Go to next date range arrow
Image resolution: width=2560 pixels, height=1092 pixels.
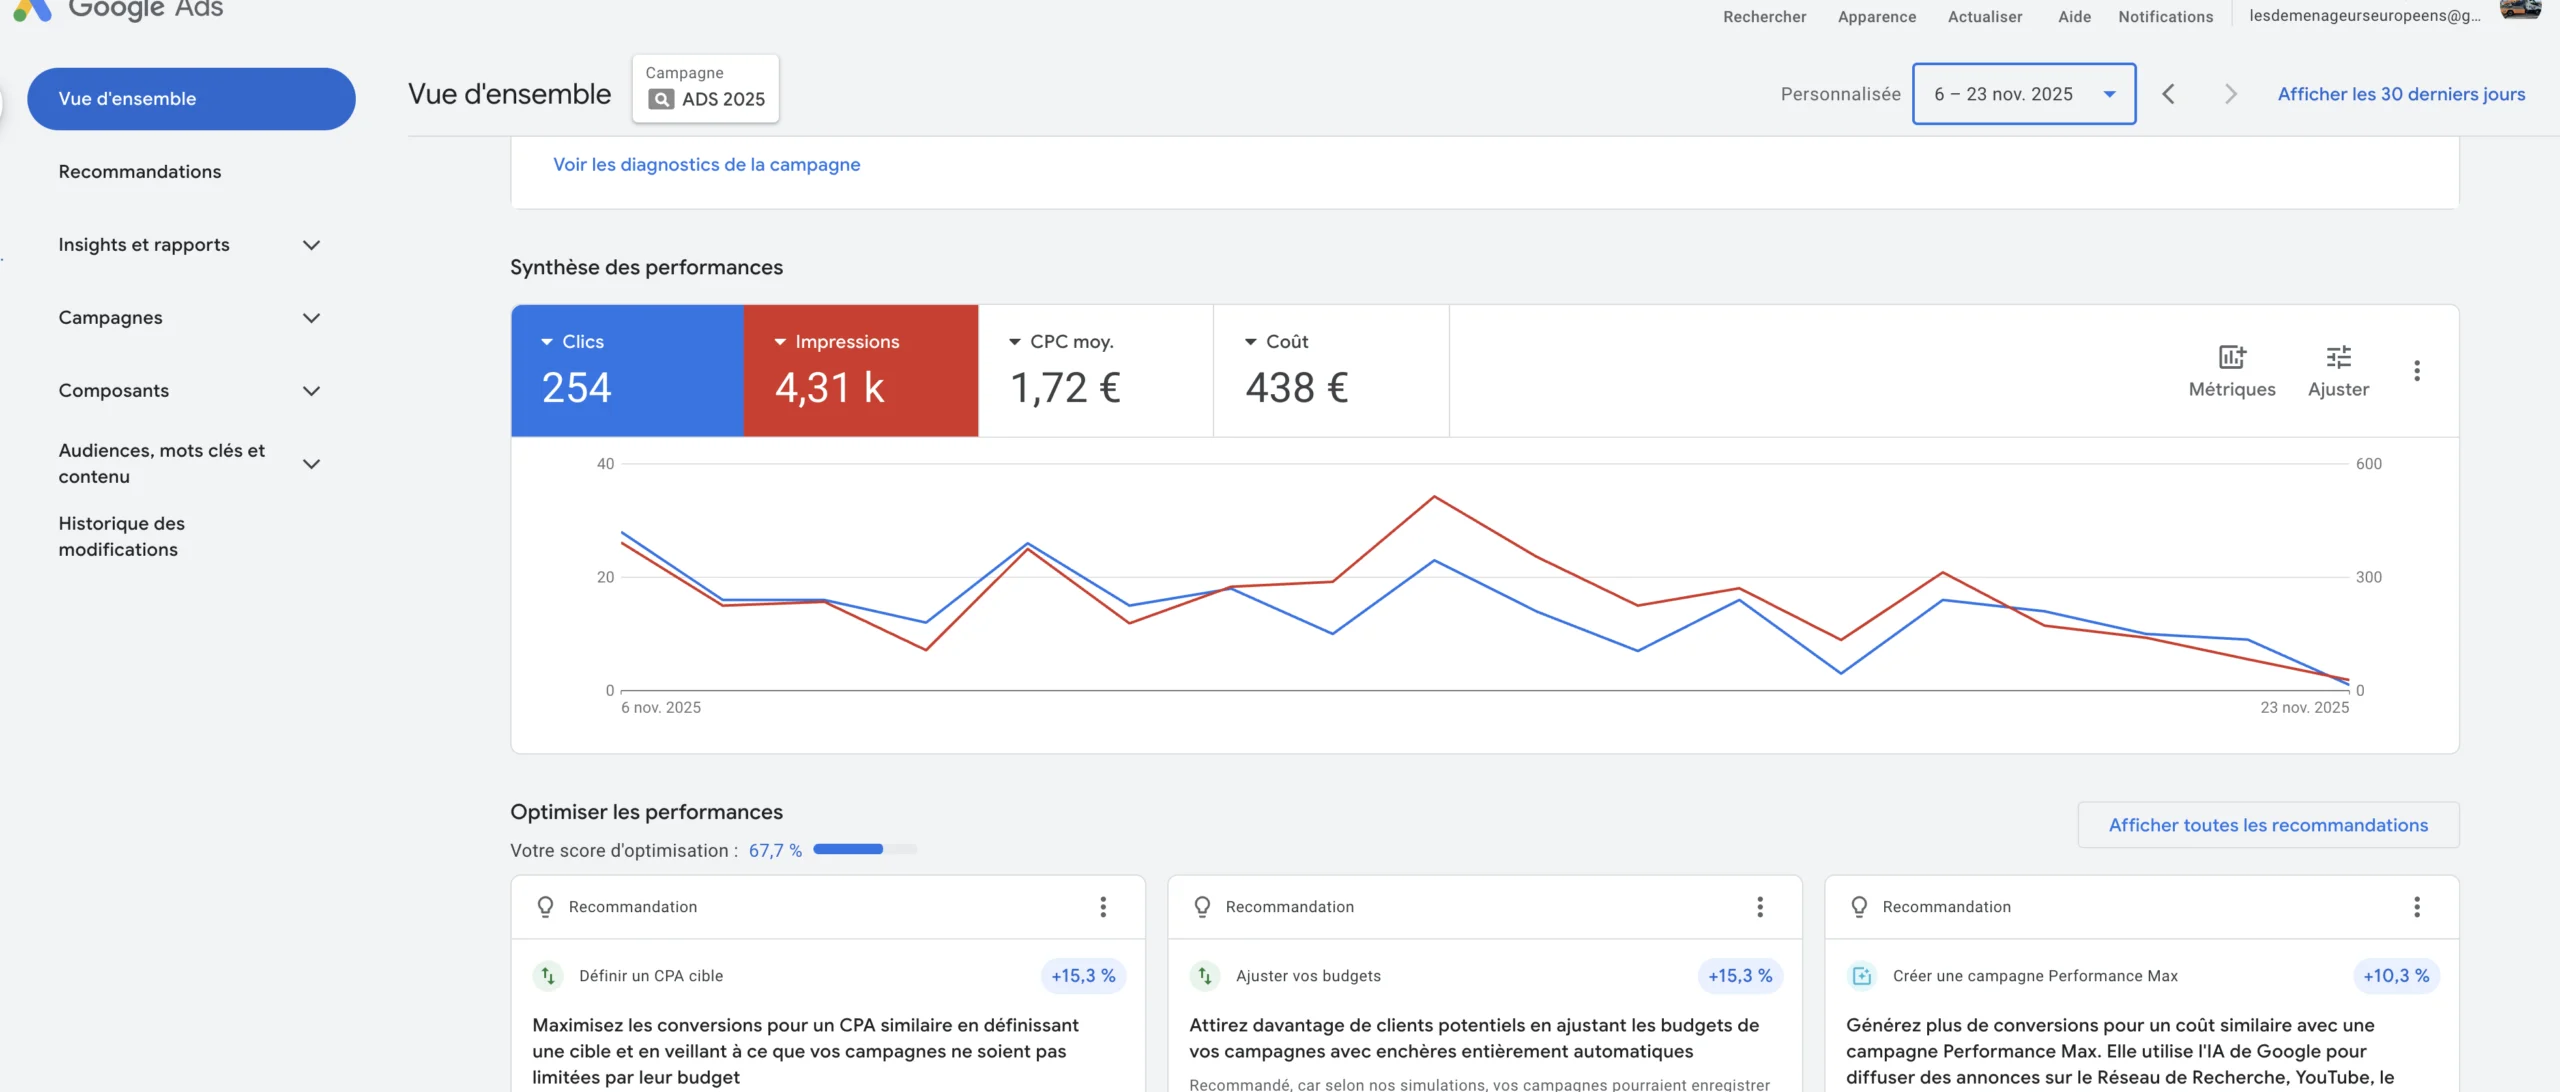[x=2230, y=94]
